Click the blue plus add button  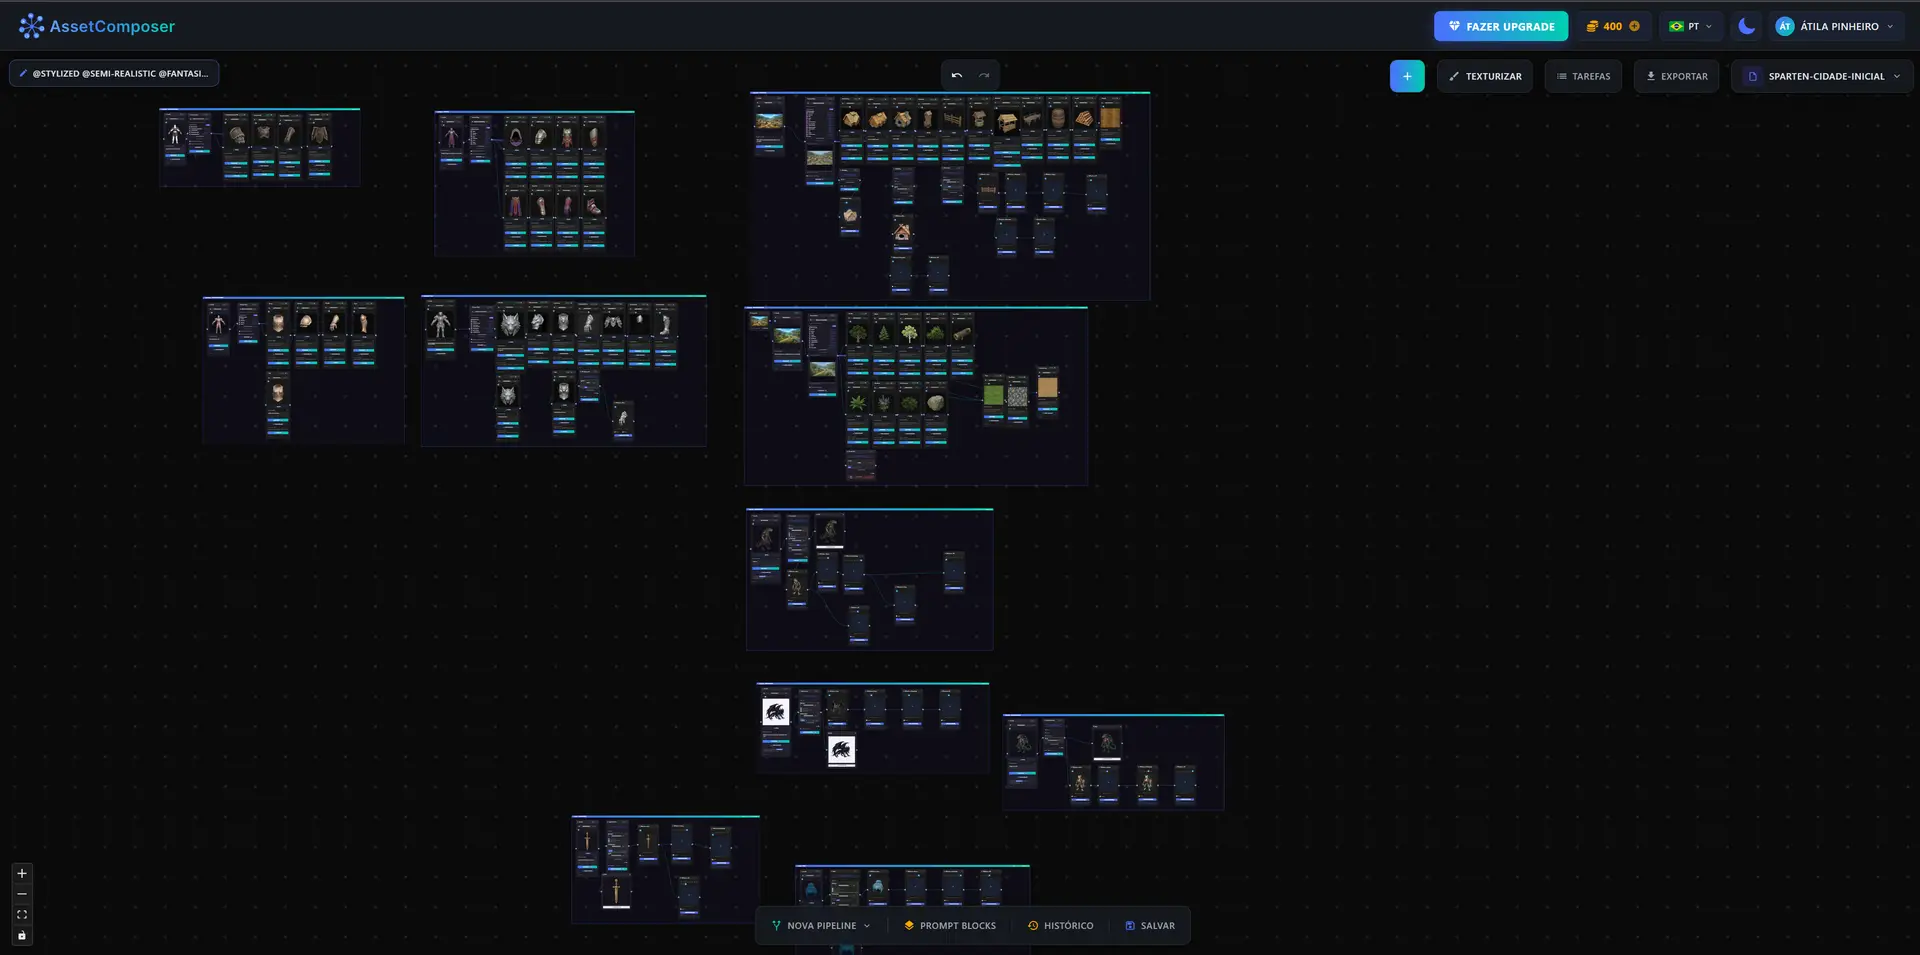pyautogui.click(x=1406, y=76)
